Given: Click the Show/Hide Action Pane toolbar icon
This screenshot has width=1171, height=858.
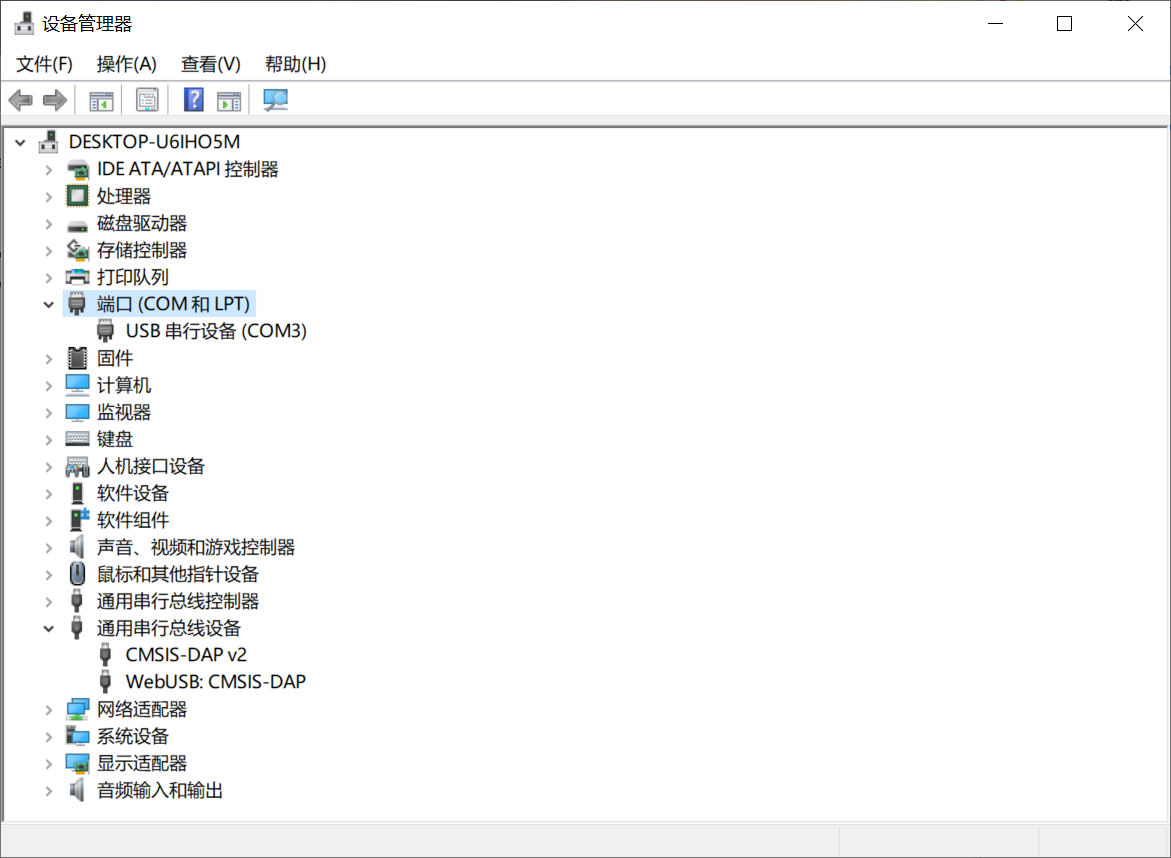Looking at the screenshot, I should coord(229,100).
